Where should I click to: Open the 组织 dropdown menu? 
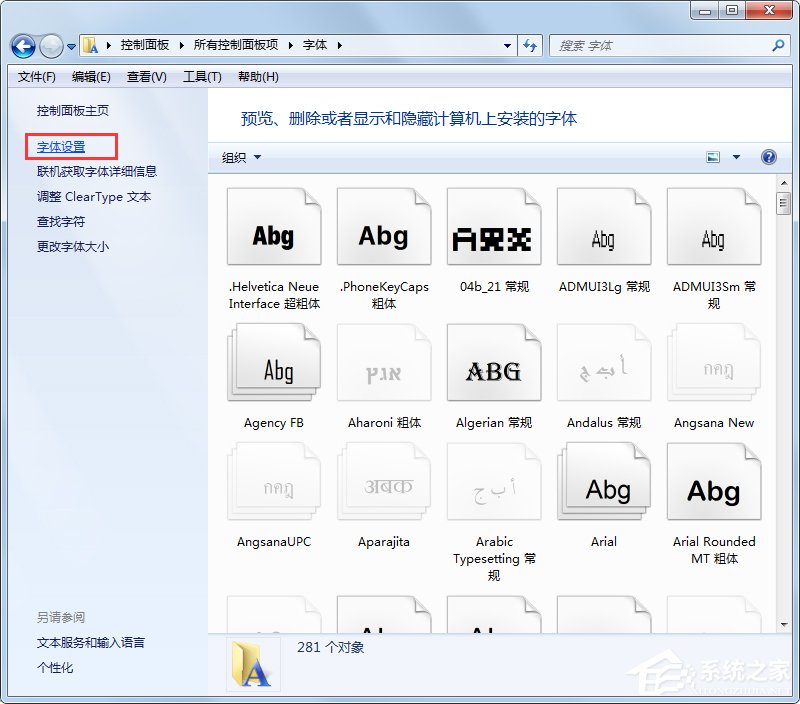tap(237, 157)
